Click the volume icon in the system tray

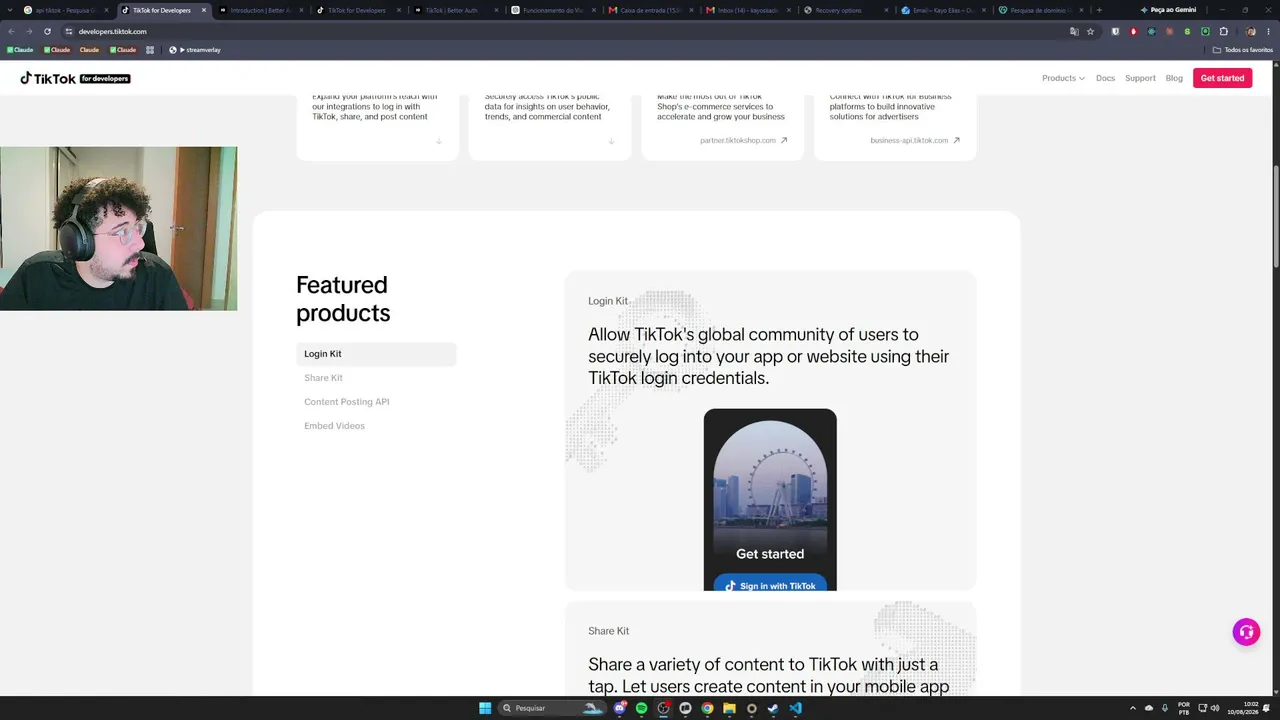tap(1215, 708)
